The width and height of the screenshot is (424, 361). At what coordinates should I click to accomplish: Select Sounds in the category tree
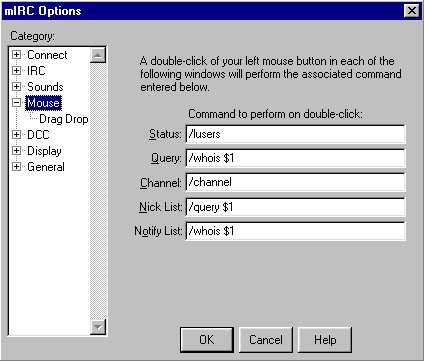tap(45, 87)
